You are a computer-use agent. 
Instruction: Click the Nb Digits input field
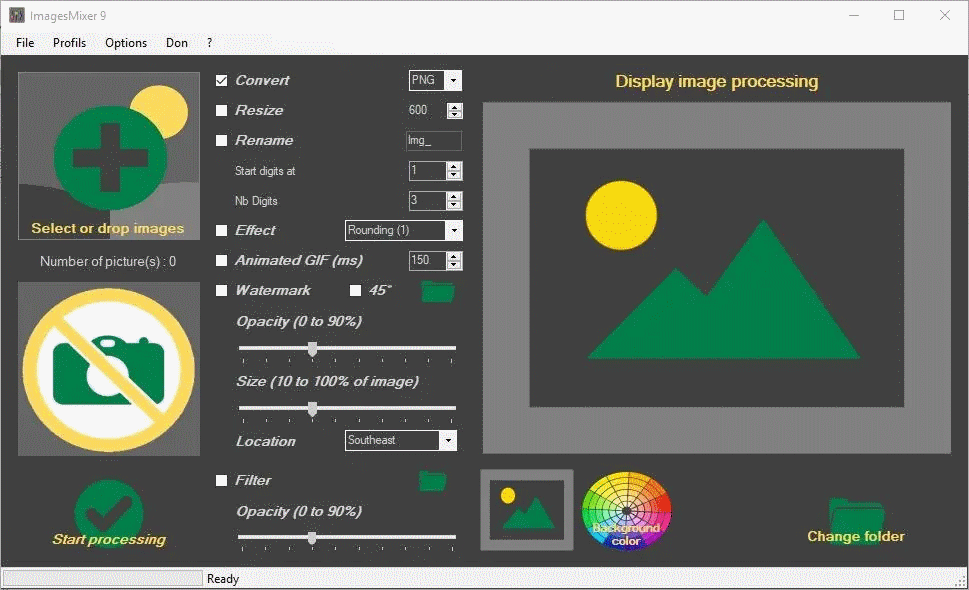pos(428,200)
